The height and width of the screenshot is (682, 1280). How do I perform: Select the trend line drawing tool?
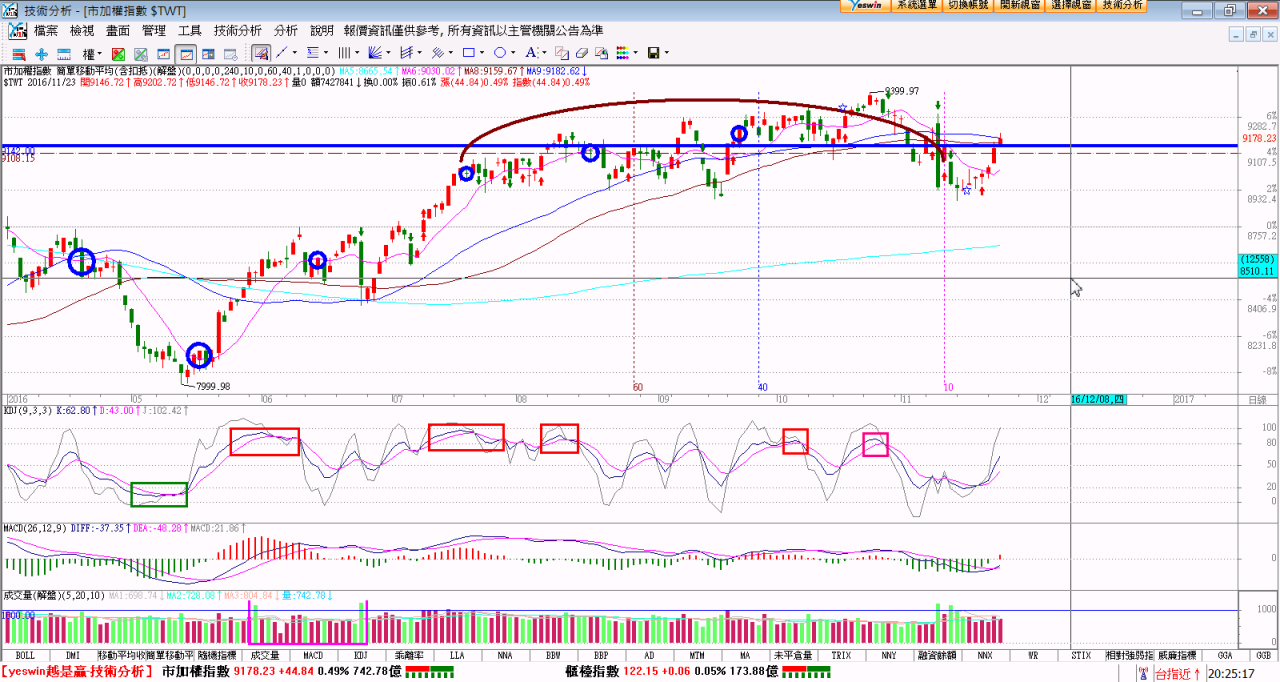coord(281,53)
